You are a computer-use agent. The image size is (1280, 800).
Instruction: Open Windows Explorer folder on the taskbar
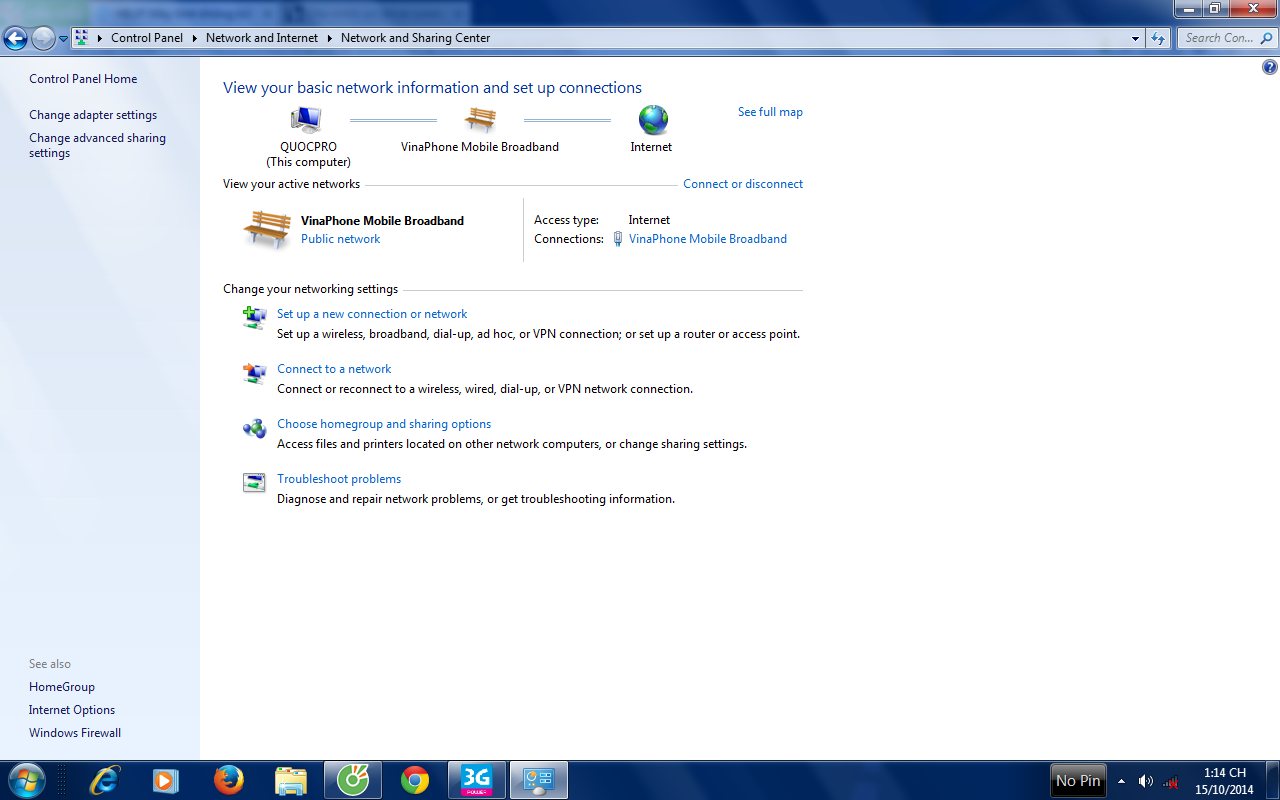click(290, 780)
